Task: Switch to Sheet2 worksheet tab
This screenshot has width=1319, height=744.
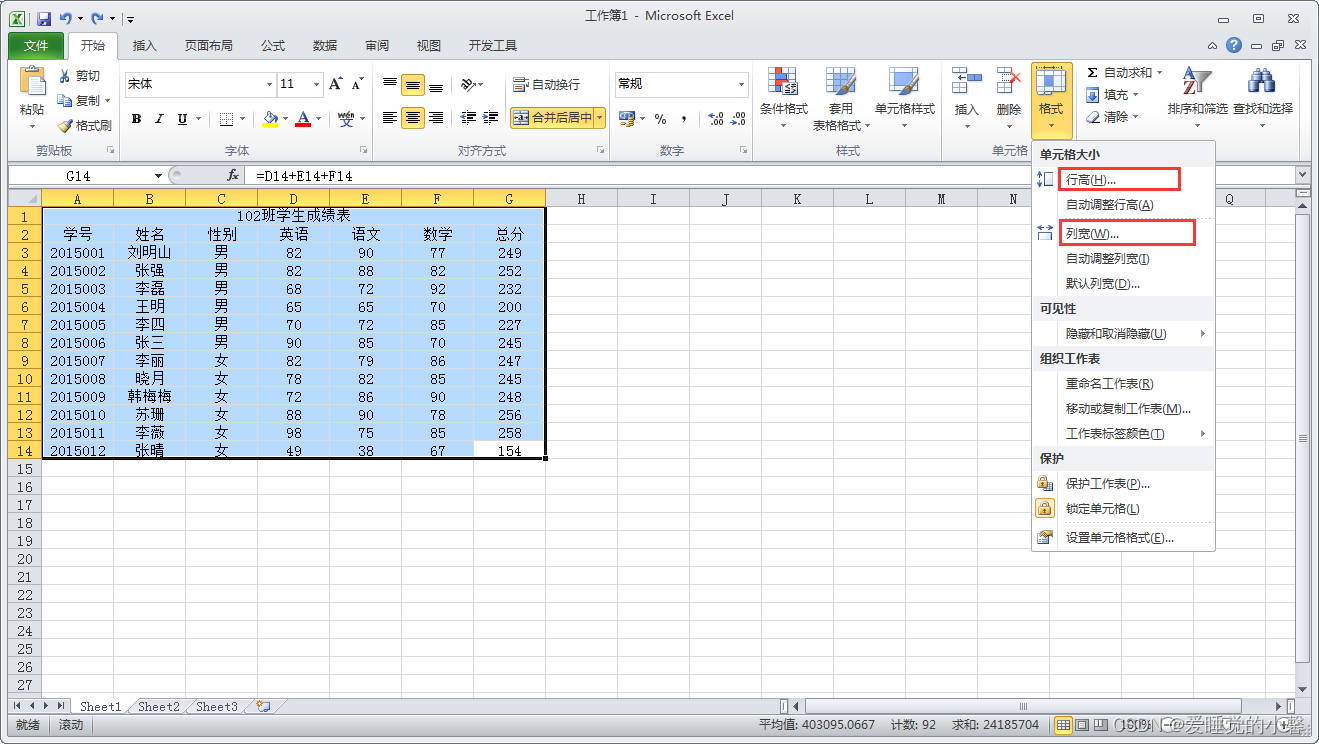Action: (x=159, y=706)
